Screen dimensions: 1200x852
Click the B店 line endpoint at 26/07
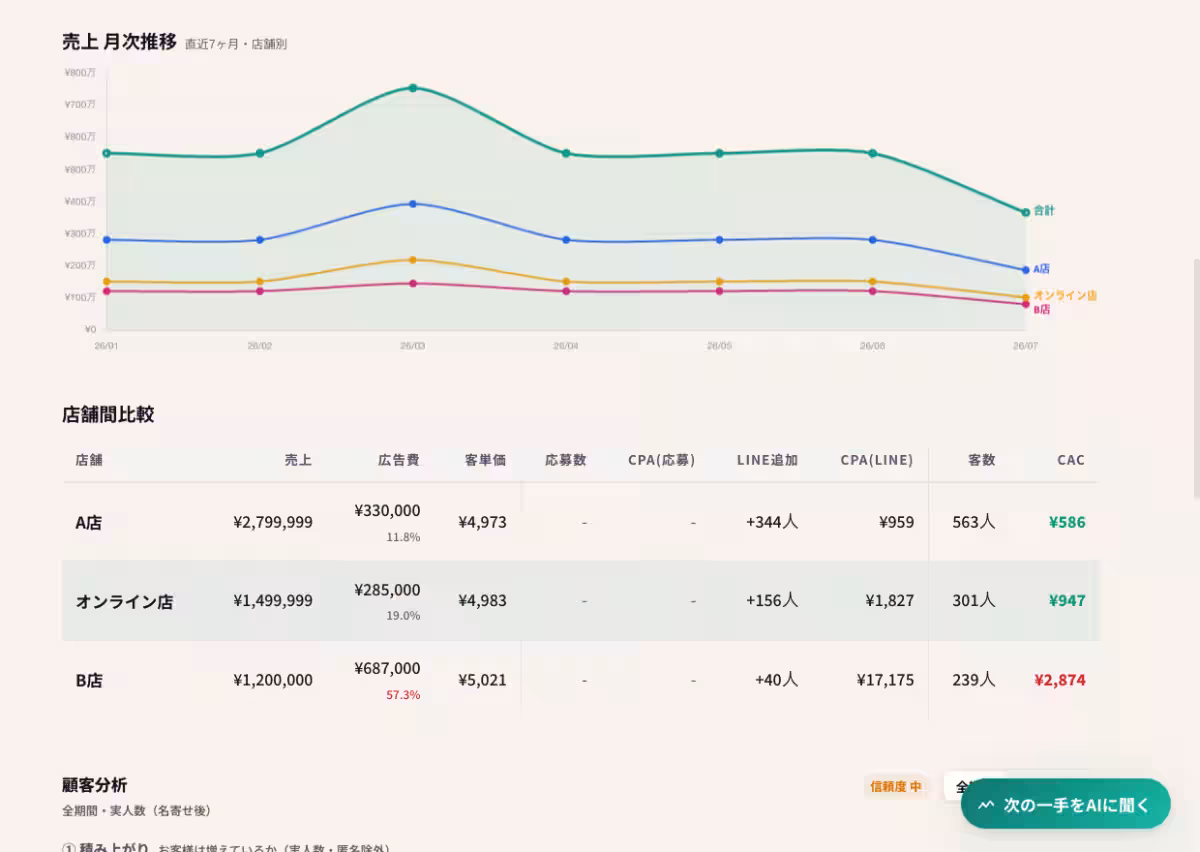(x=1026, y=305)
